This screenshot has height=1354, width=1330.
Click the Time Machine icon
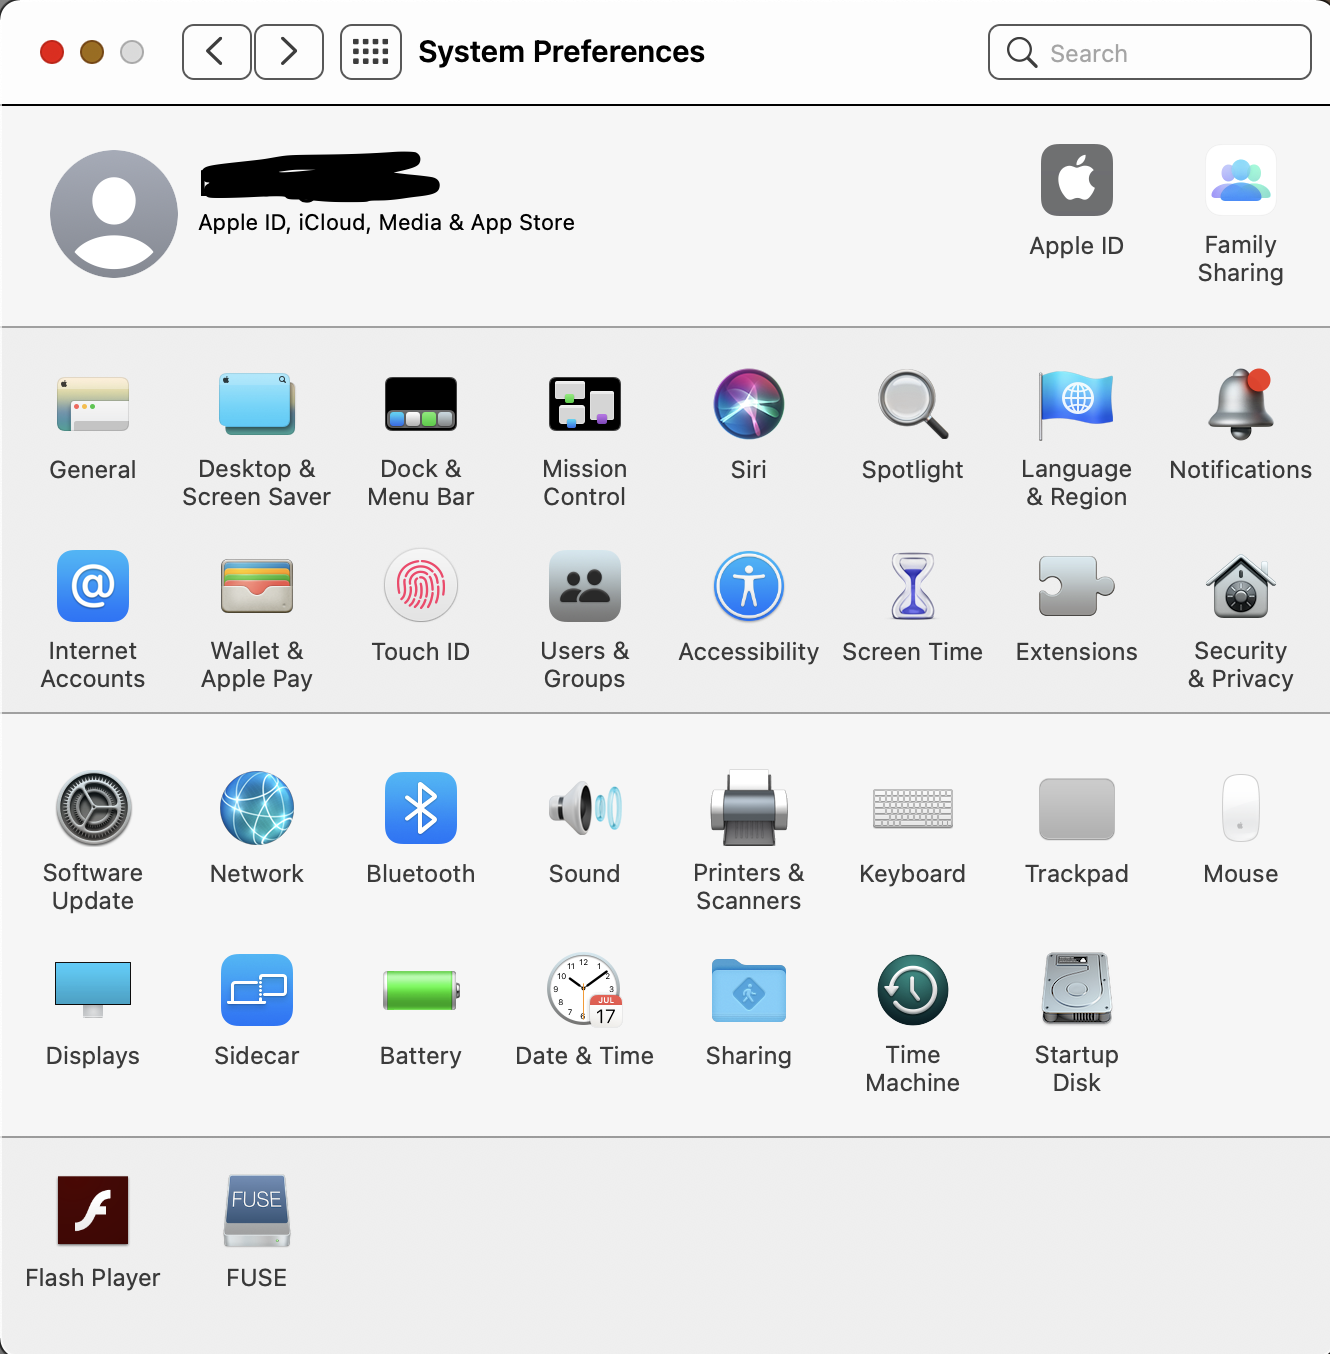tap(912, 991)
